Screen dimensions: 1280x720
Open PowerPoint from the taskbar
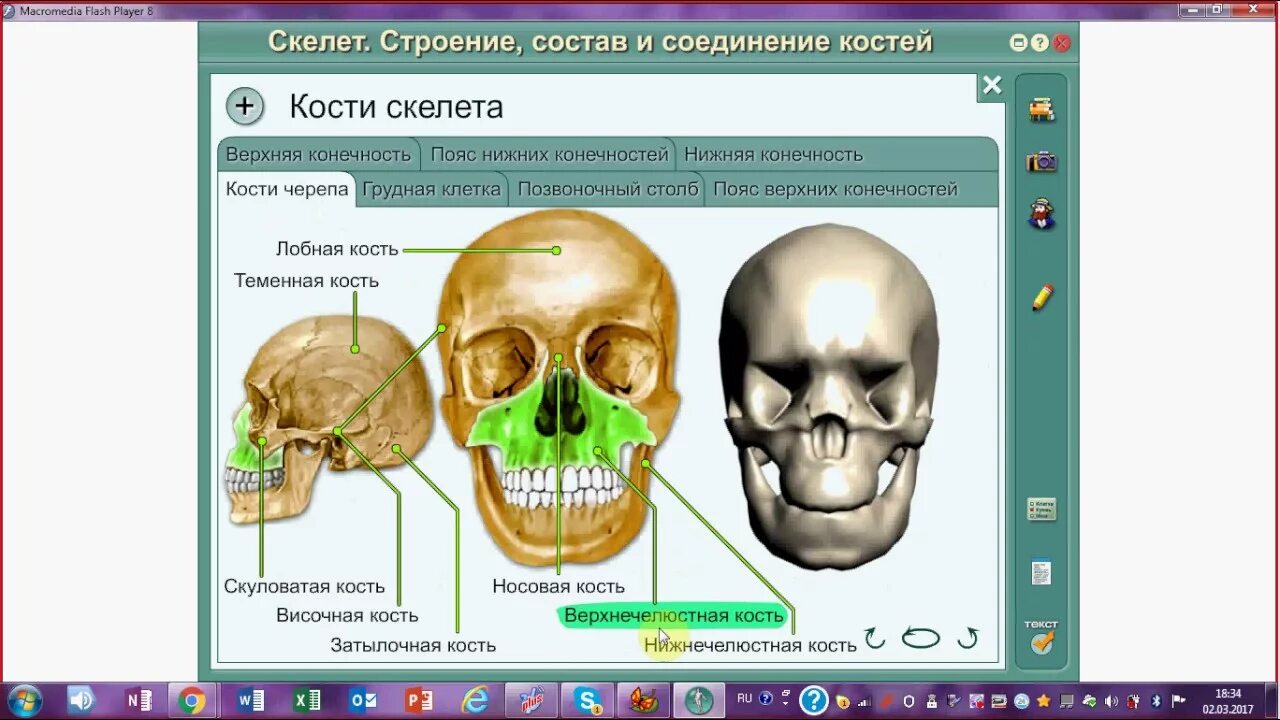point(420,700)
